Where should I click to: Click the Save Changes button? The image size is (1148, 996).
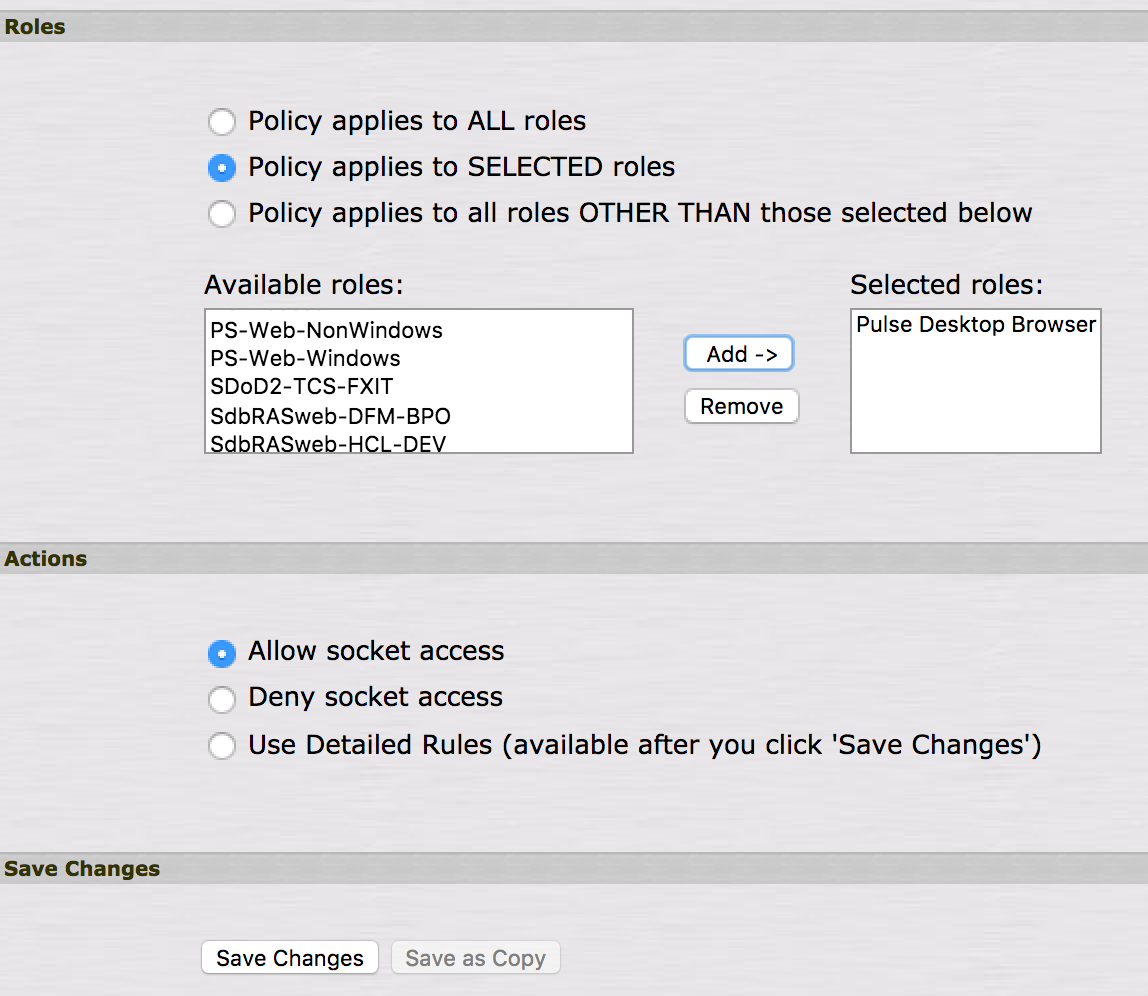point(289,957)
